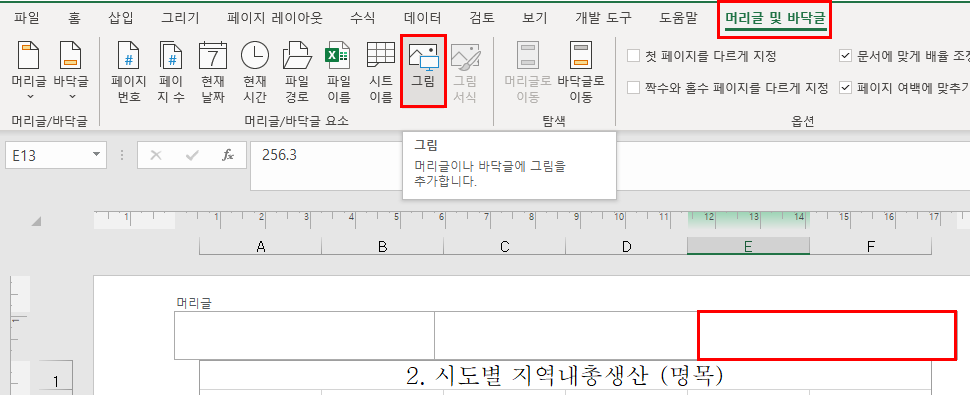970x395 pixels.
Task: Click the title cell 시도별 지역내총생산 (명목)
Action: point(565,375)
